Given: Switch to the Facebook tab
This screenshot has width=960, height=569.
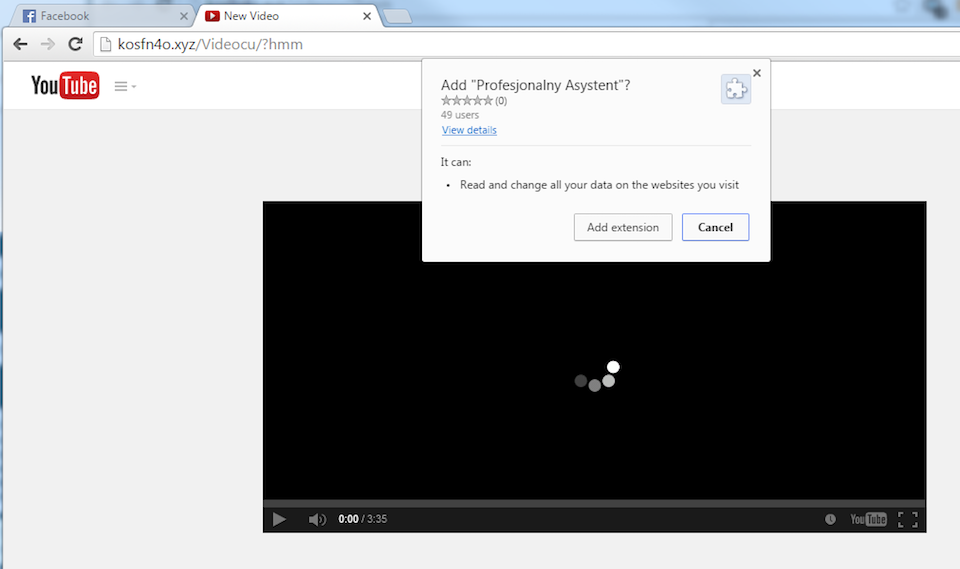Looking at the screenshot, I should [101, 16].
